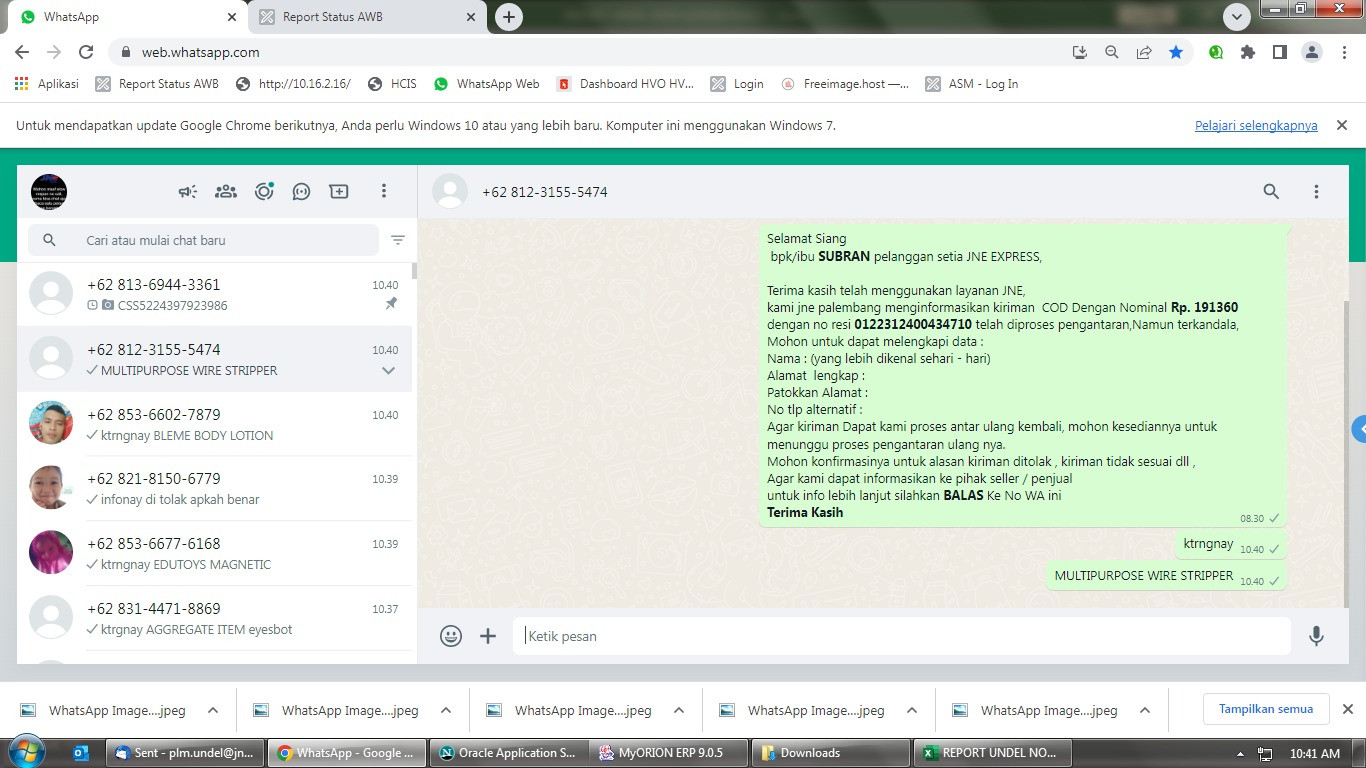Expand last WhatsApp Image download options
Image resolution: width=1366 pixels, height=768 pixels.
(1145, 710)
